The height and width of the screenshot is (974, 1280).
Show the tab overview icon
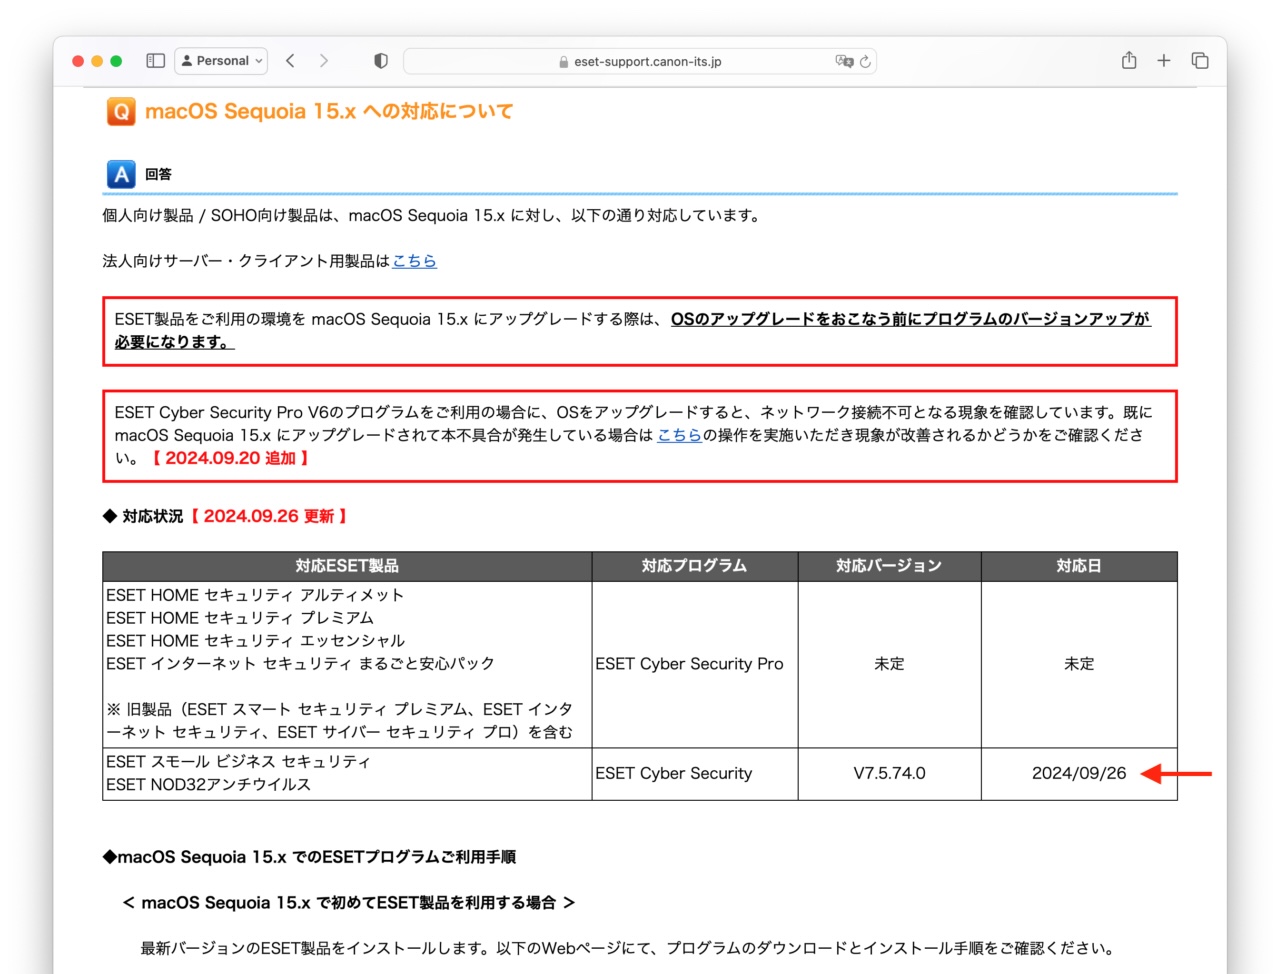tap(1200, 61)
